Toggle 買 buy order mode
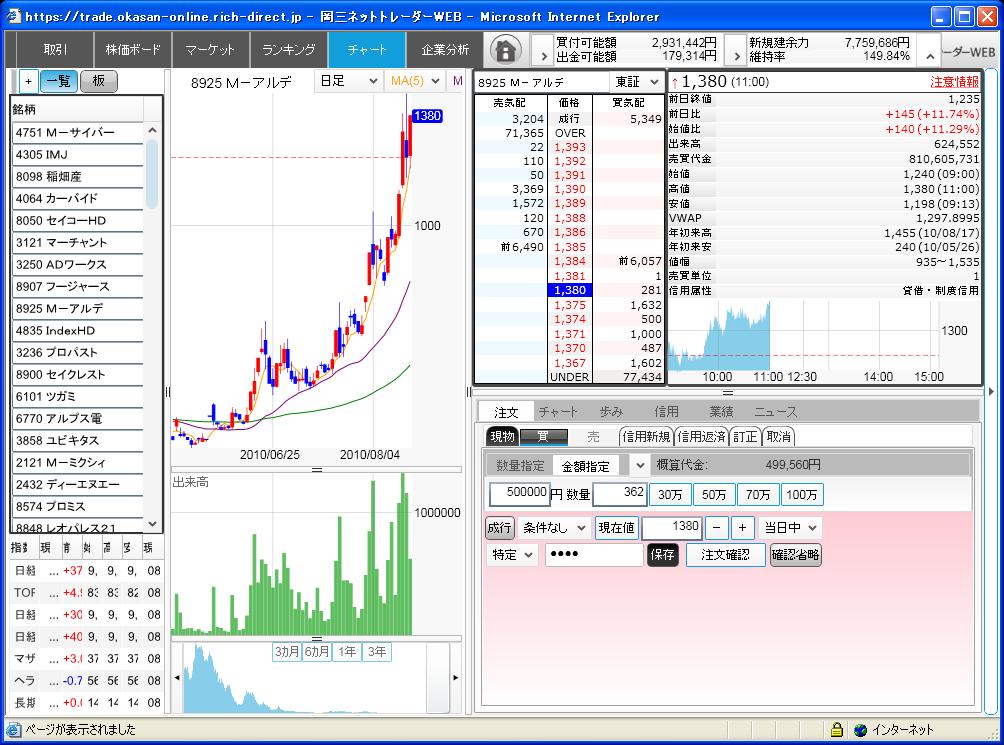 click(x=543, y=437)
